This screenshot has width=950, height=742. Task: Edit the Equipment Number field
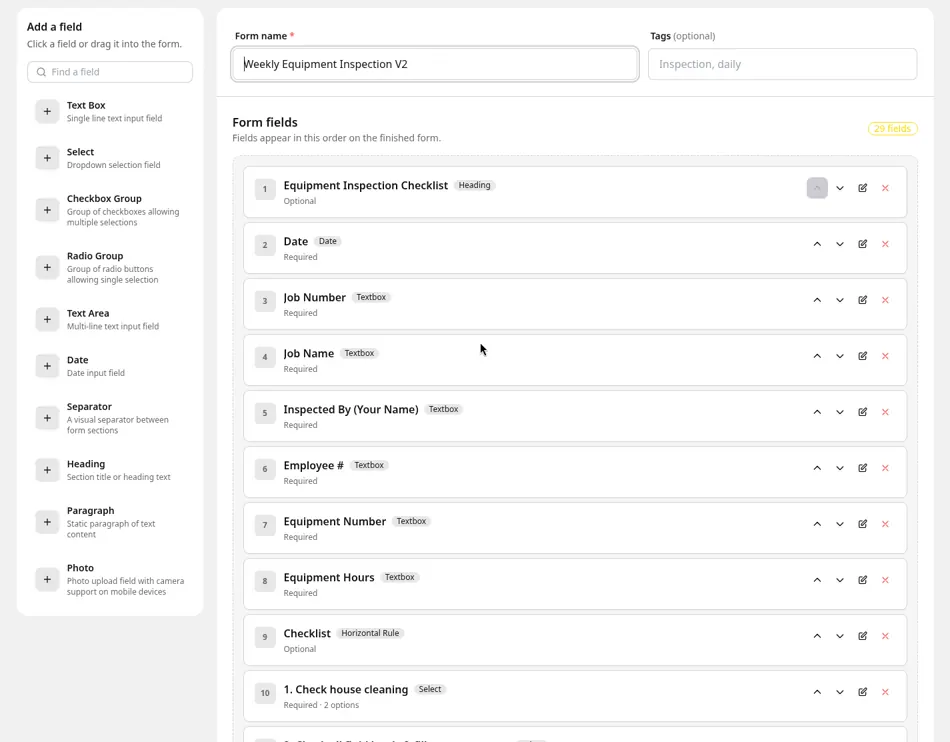[862, 524]
